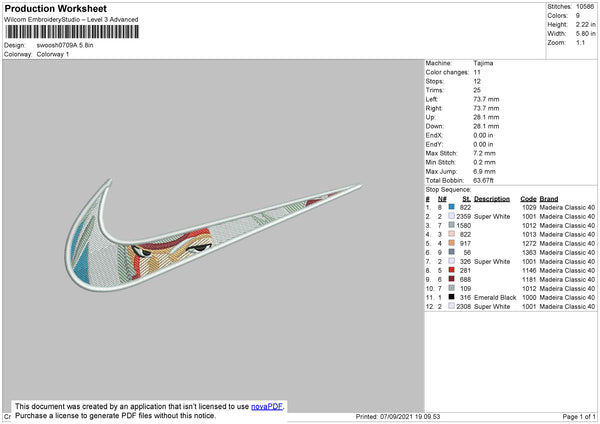Select the Super White swatch in row 12
The width and height of the screenshot is (600, 424).
coord(452,306)
